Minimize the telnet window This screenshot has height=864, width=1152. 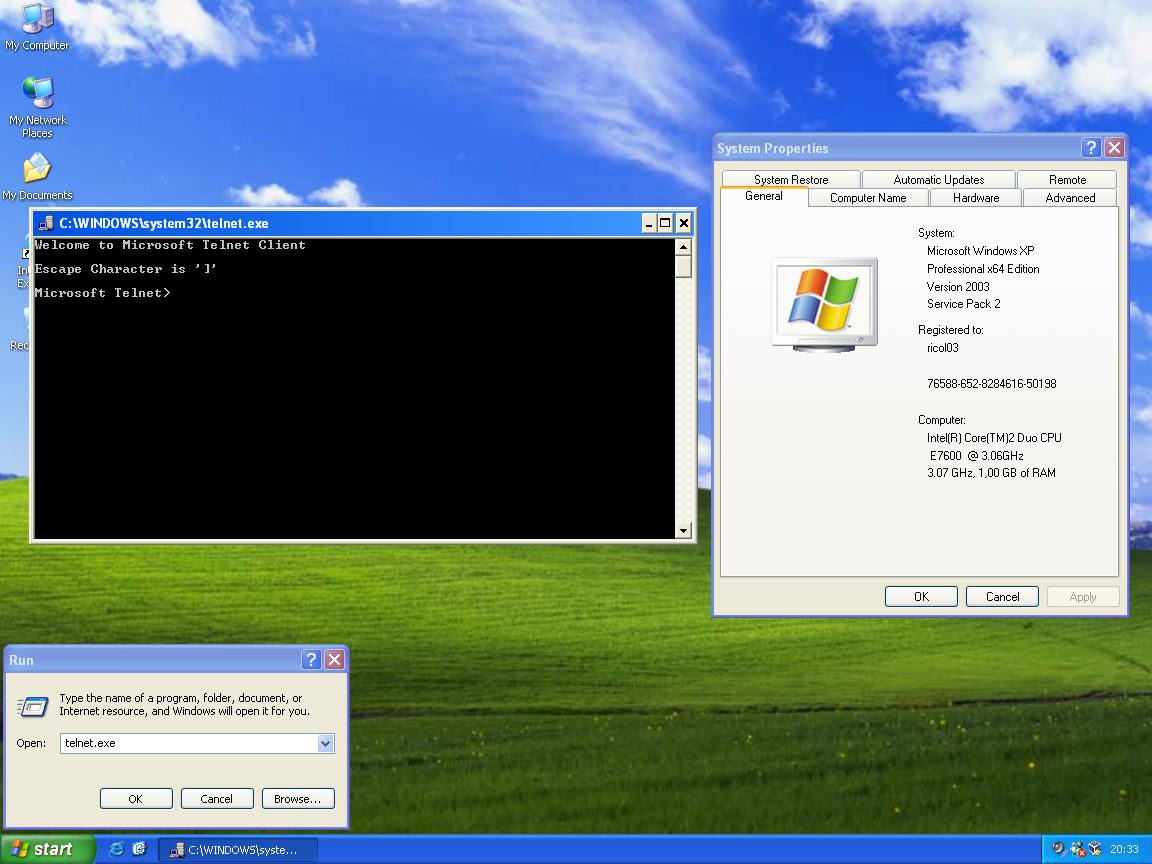[x=649, y=223]
